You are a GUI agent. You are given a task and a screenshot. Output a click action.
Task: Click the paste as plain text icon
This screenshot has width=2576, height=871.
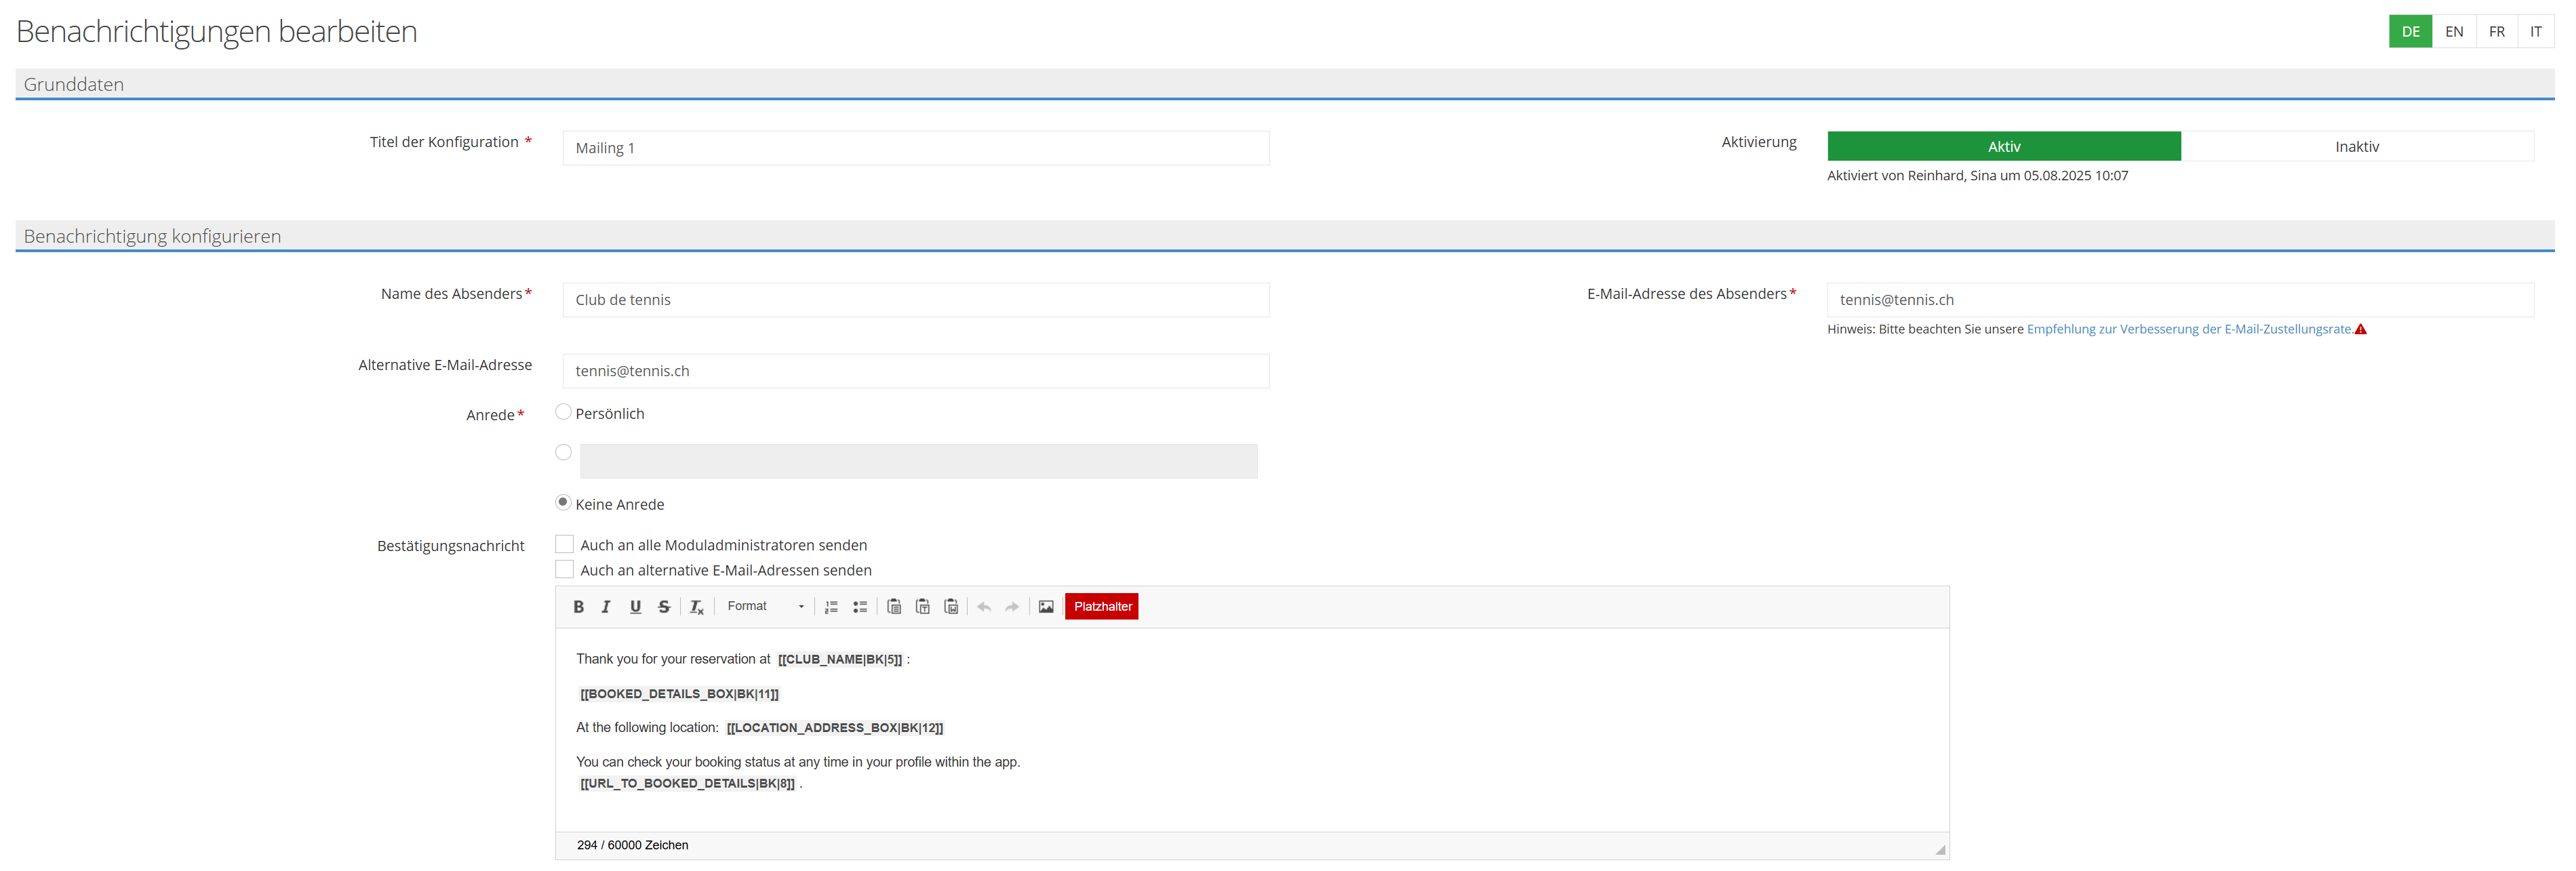923,607
